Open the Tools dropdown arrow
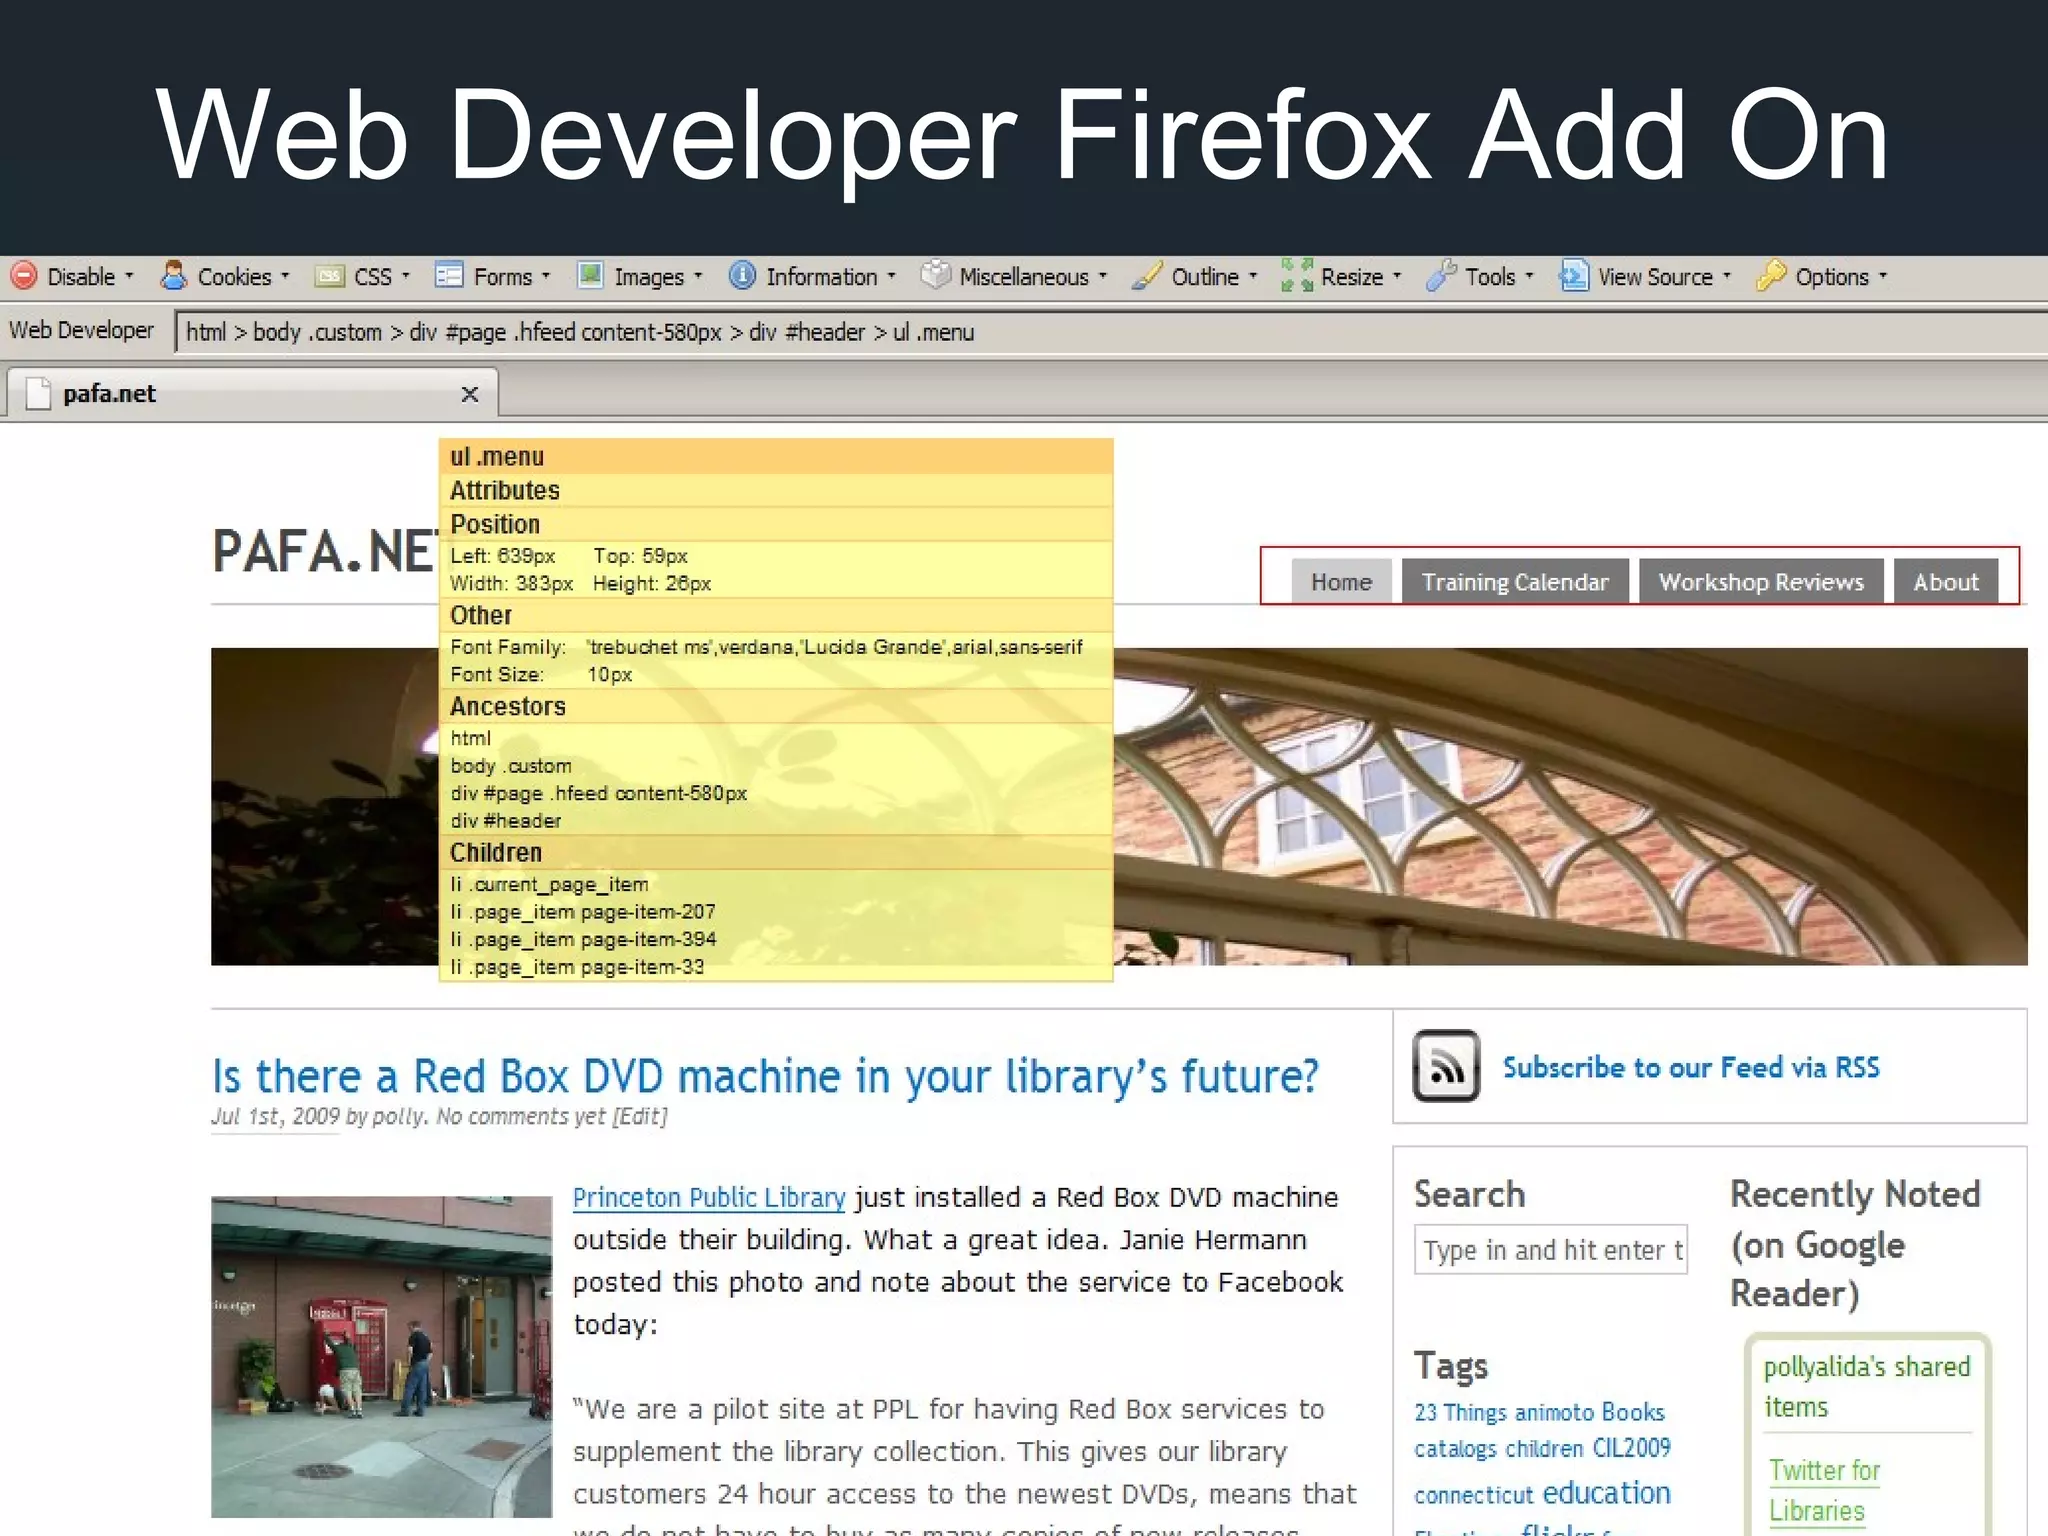This screenshot has width=2048, height=1536. pyautogui.click(x=1529, y=277)
